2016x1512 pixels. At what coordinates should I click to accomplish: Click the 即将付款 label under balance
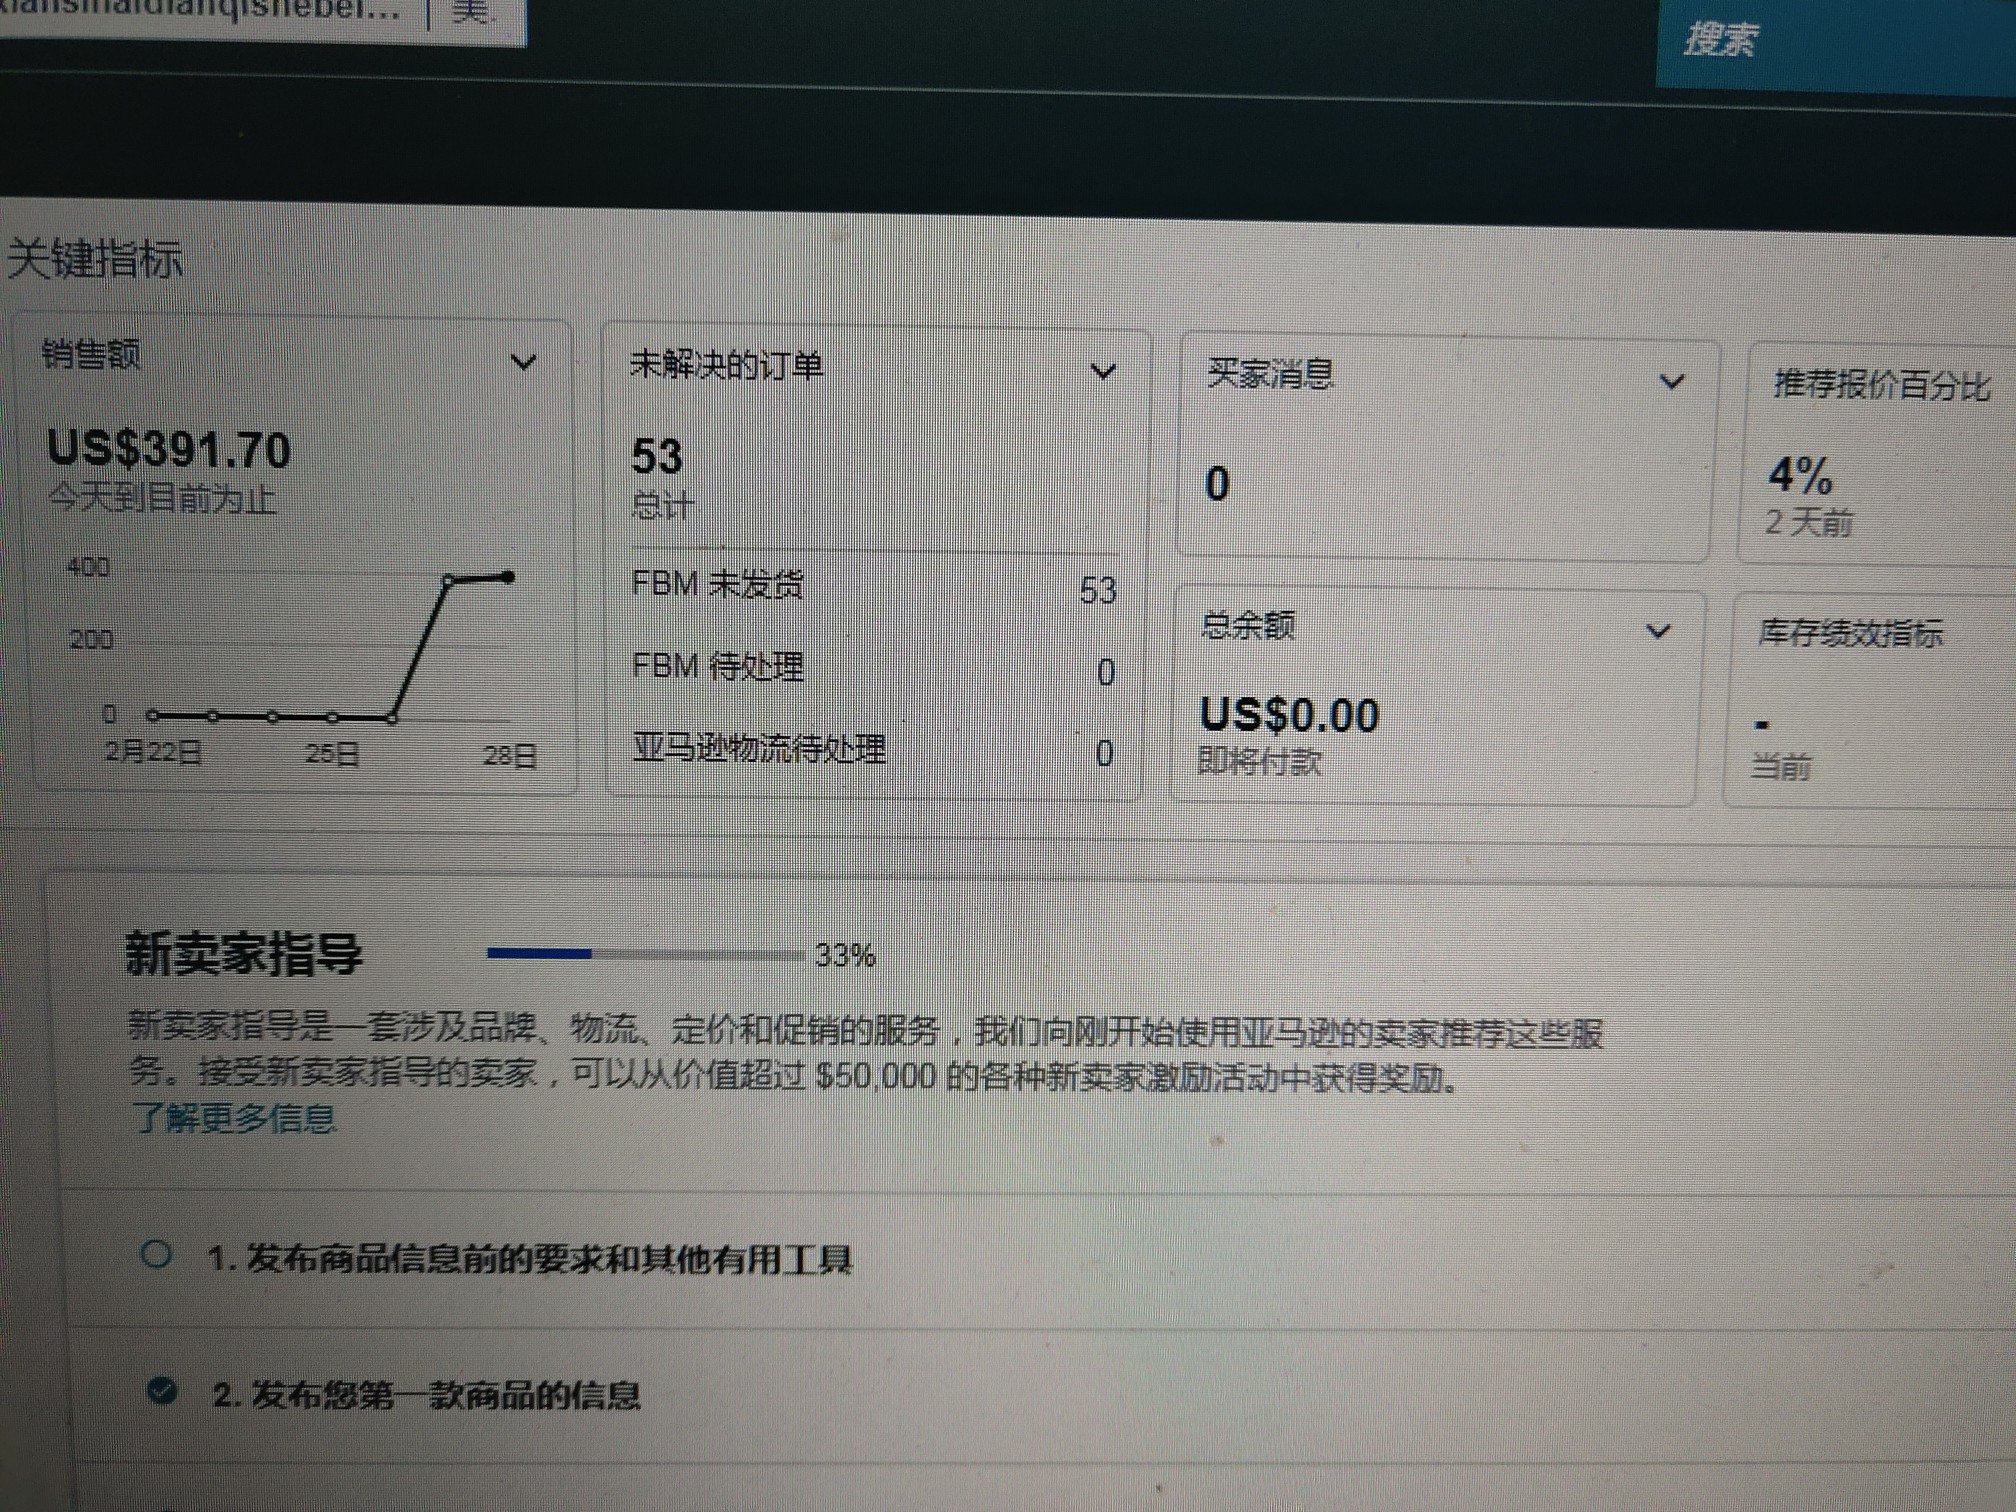1260,762
